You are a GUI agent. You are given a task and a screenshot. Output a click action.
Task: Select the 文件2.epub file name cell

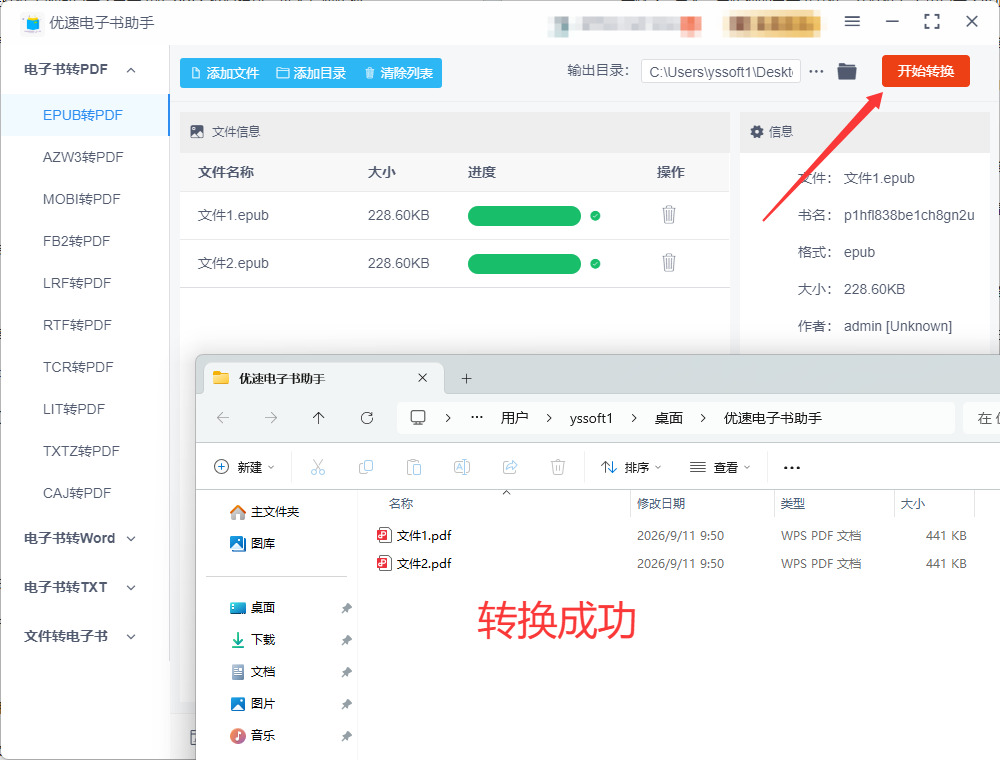(x=233, y=263)
